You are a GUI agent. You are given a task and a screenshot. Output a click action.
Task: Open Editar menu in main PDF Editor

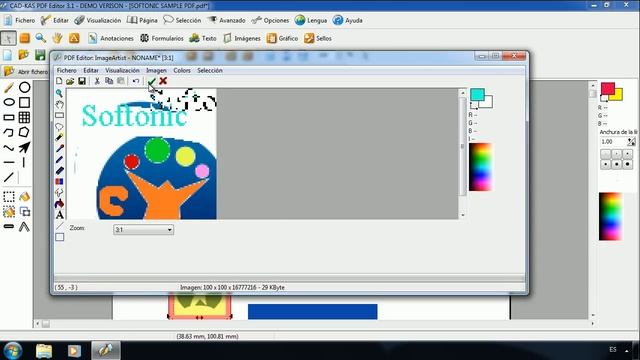pyautogui.click(x=55, y=20)
